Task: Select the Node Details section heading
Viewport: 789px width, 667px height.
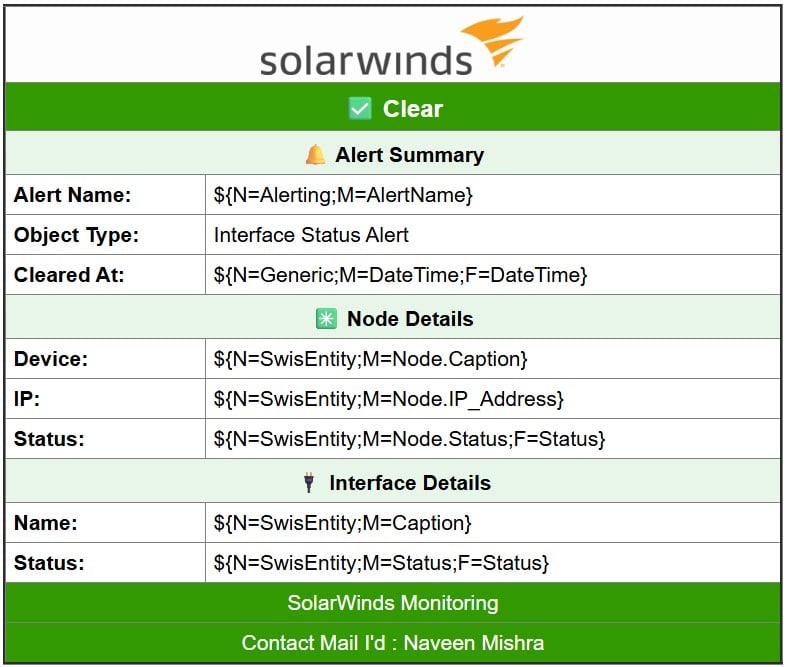Action: [x=410, y=319]
